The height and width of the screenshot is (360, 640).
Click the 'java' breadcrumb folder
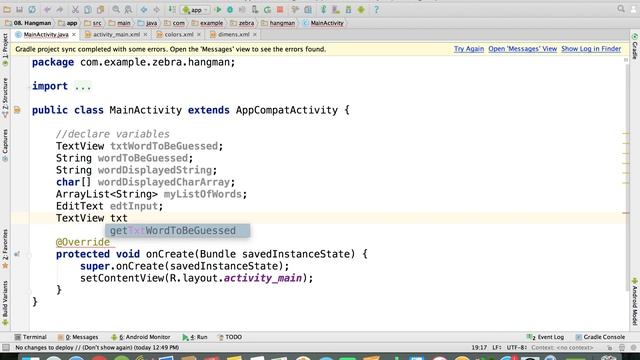[147, 23]
